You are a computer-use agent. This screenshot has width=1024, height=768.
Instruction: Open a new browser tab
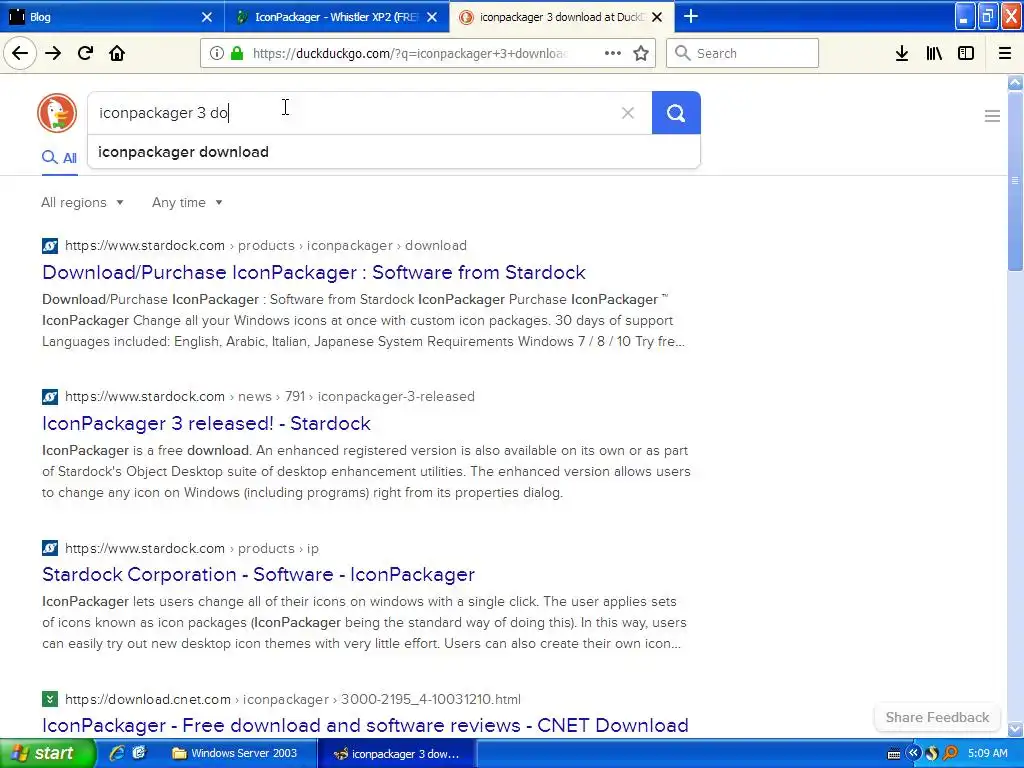pos(690,17)
